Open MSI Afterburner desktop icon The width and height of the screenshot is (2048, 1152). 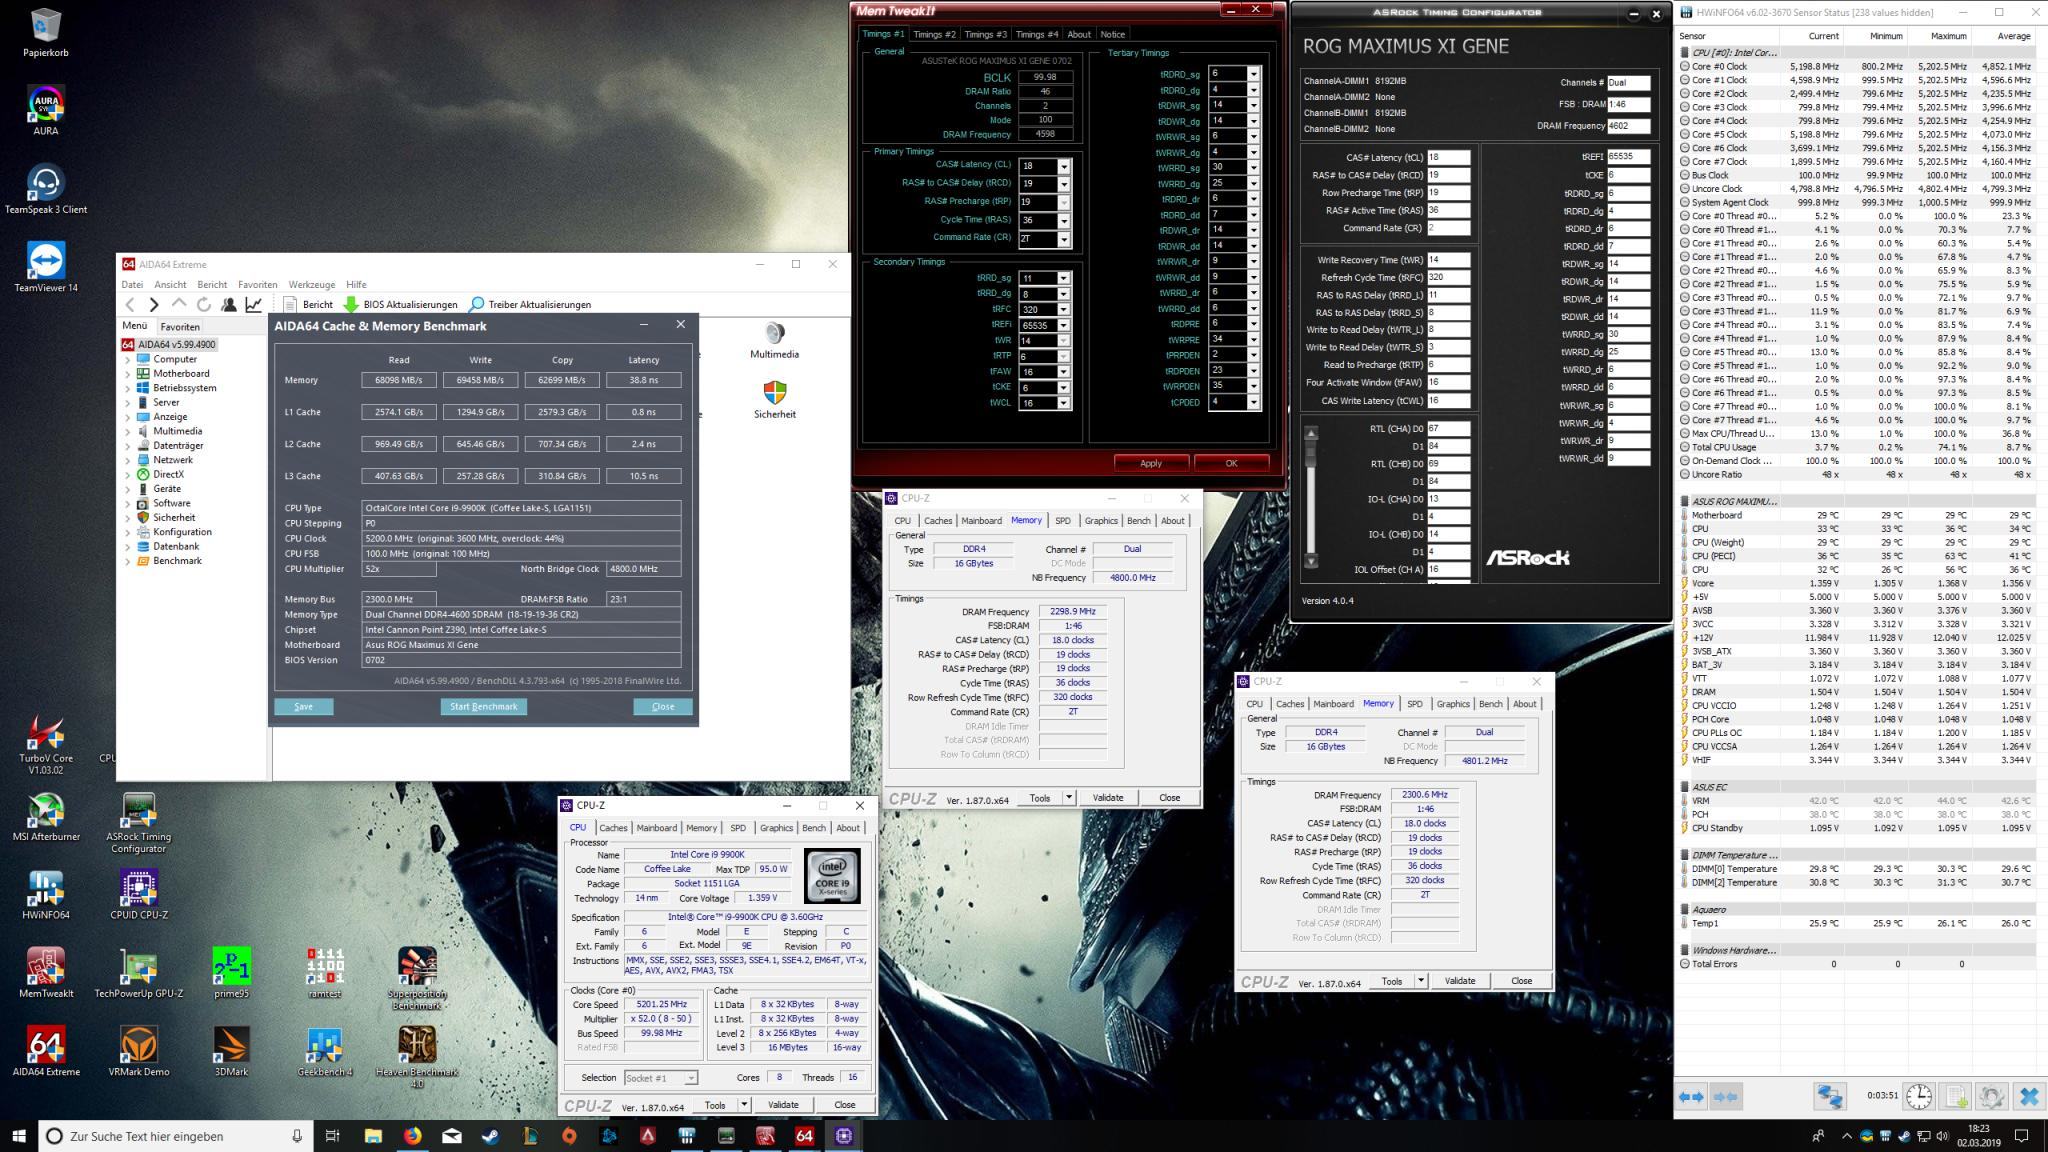(x=46, y=816)
